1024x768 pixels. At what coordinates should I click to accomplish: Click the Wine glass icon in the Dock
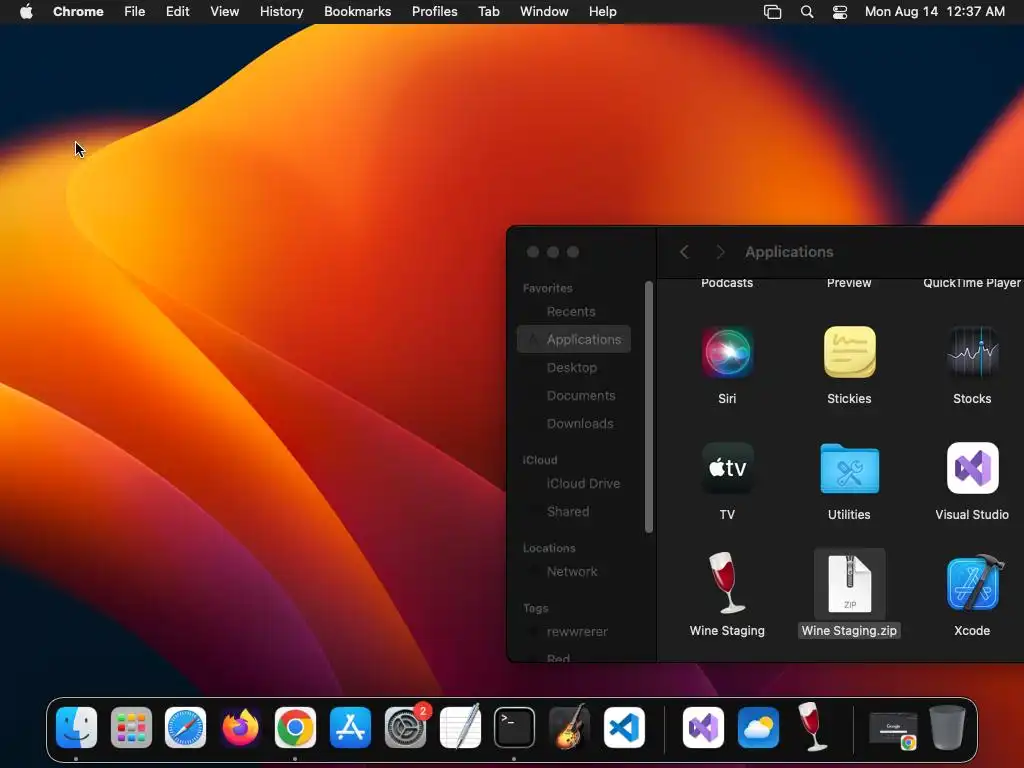click(812, 726)
